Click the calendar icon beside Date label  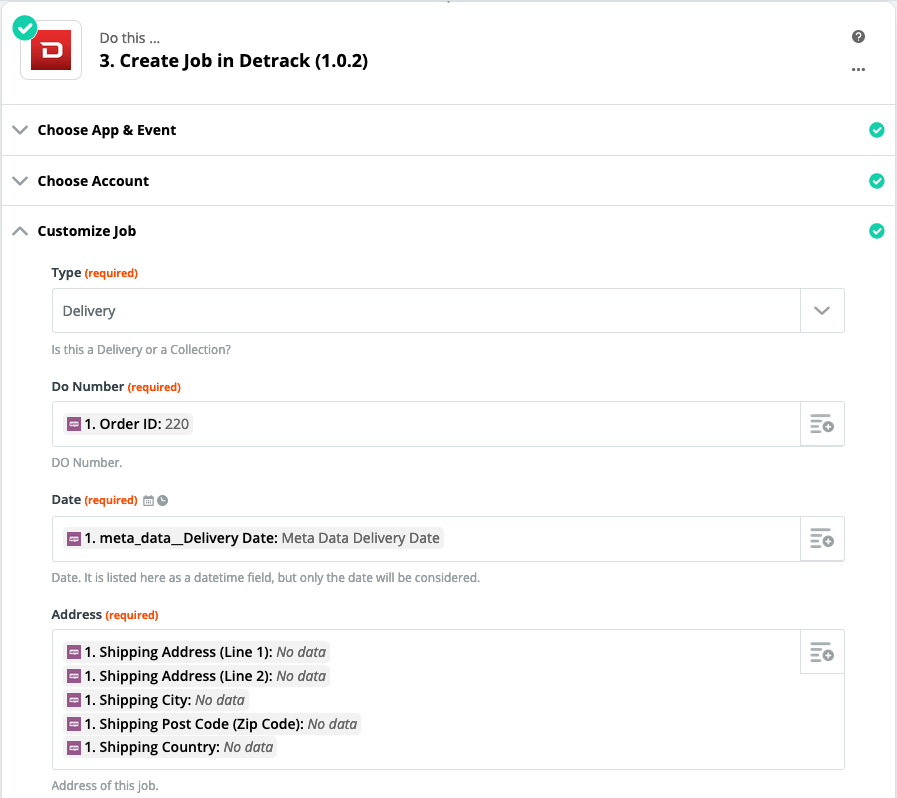[148, 501]
